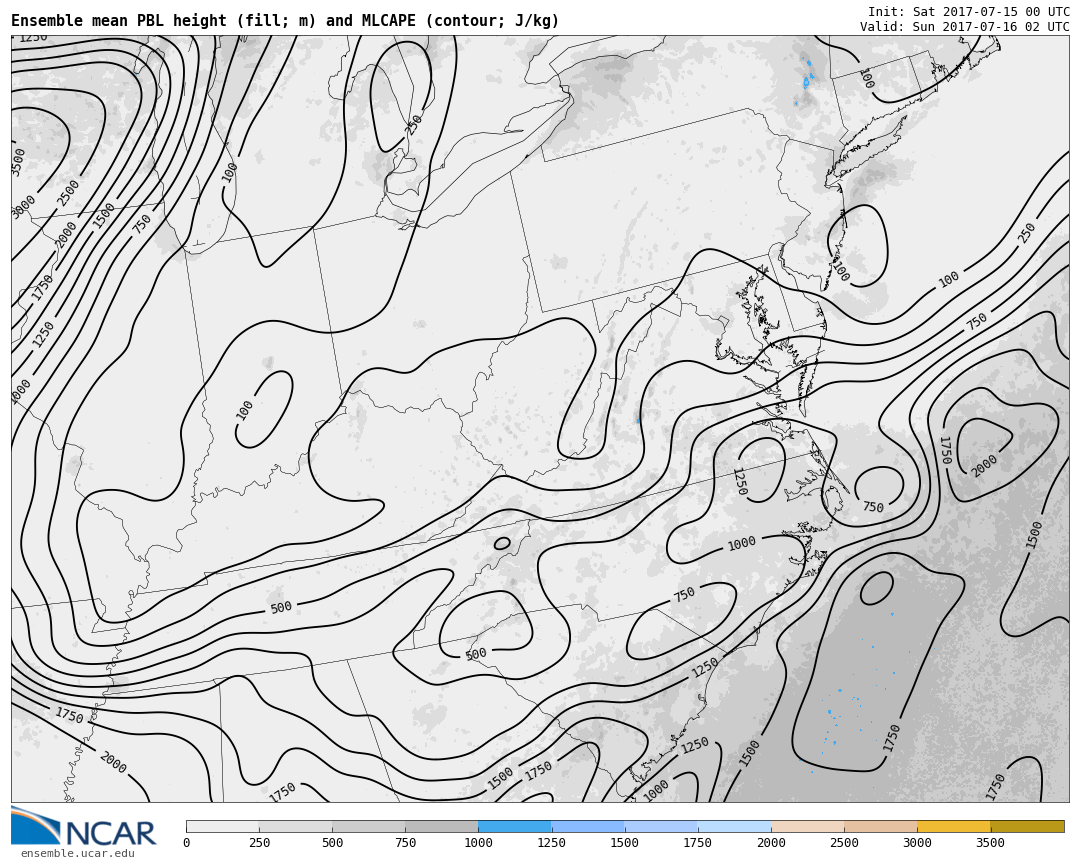Pick the 750–1000 dark gray colorbar swatch
This screenshot has width=1080, height=865.
(x=442, y=826)
